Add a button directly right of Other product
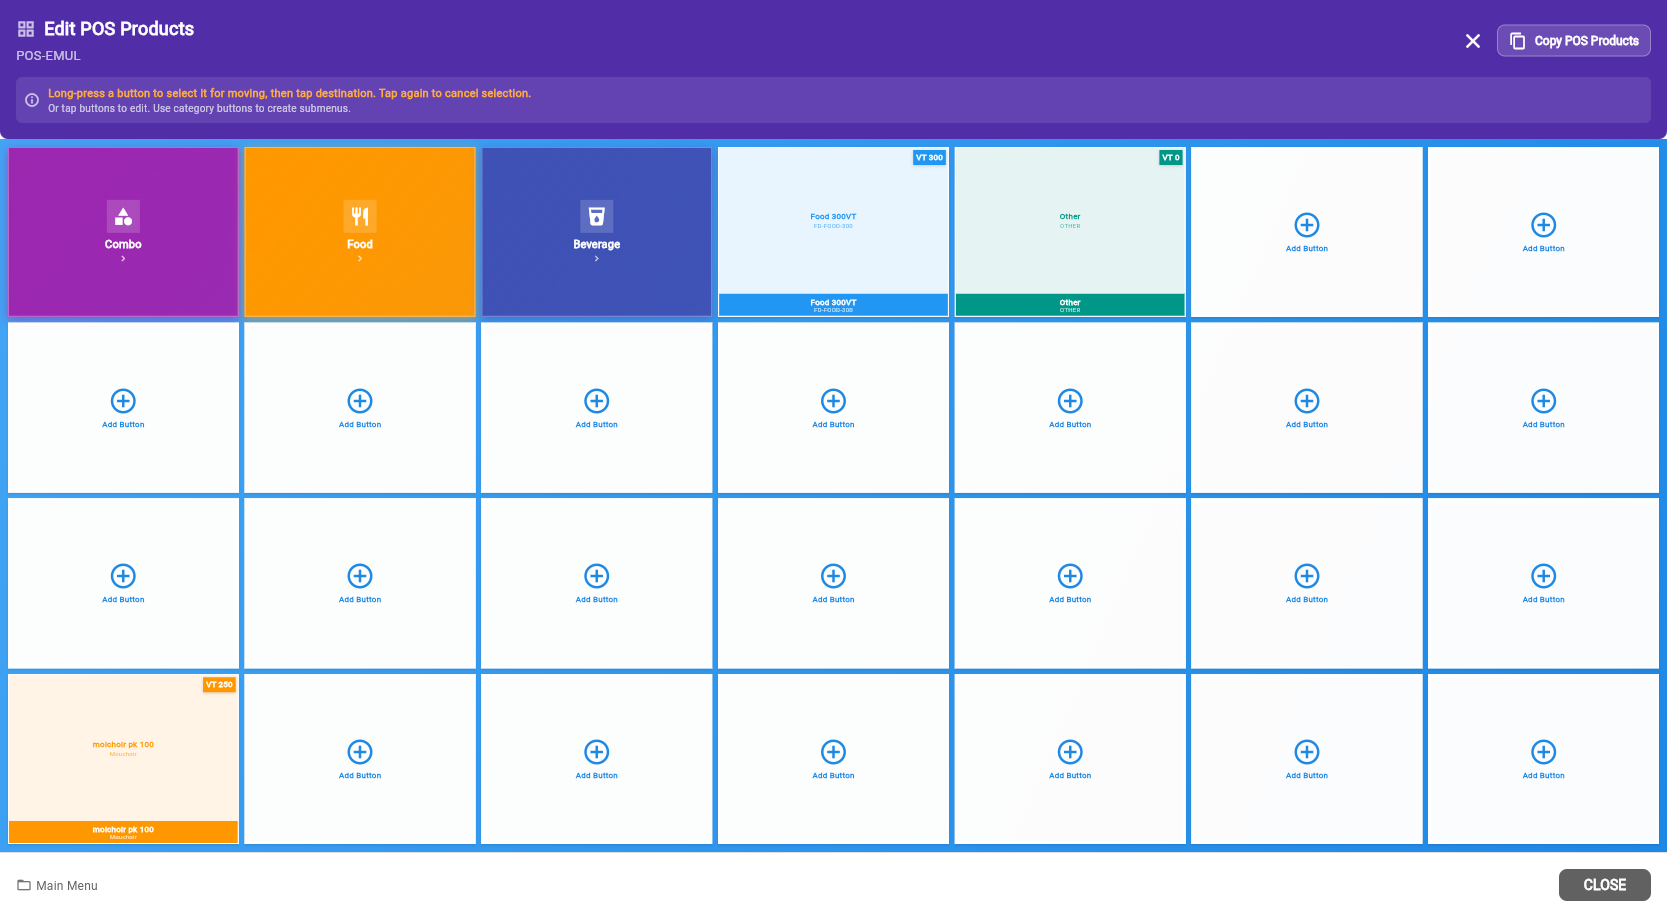The width and height of the screenshot is (1667, 917). point(1307,232)
